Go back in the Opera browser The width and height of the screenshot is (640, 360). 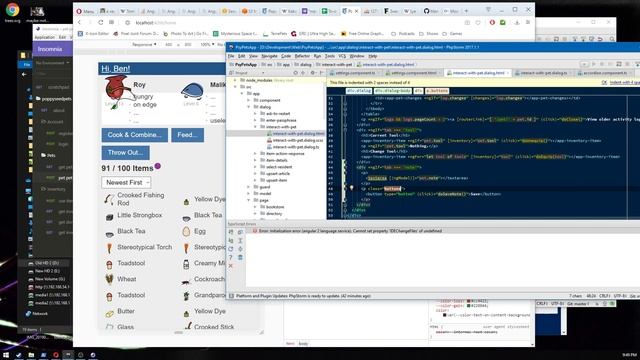80,23
